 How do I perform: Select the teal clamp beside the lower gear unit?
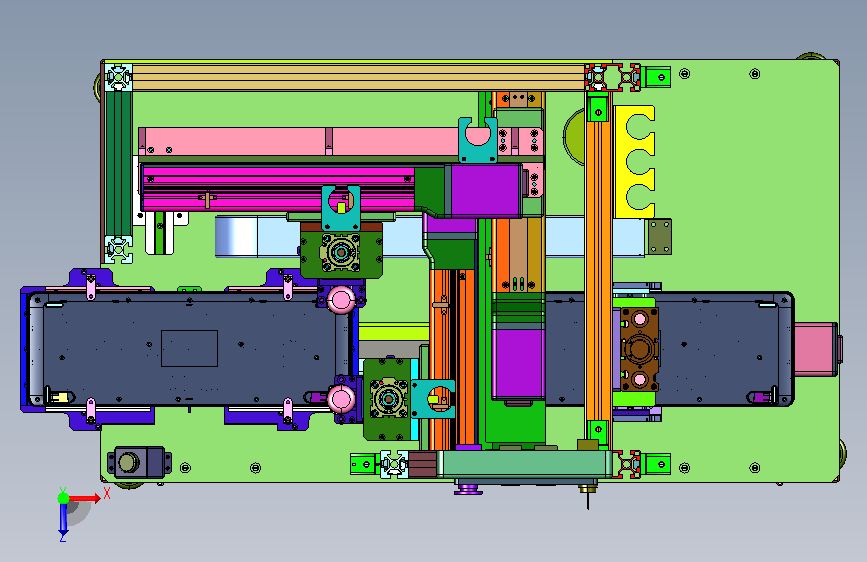pyautogui.click(x=433, y=399)
